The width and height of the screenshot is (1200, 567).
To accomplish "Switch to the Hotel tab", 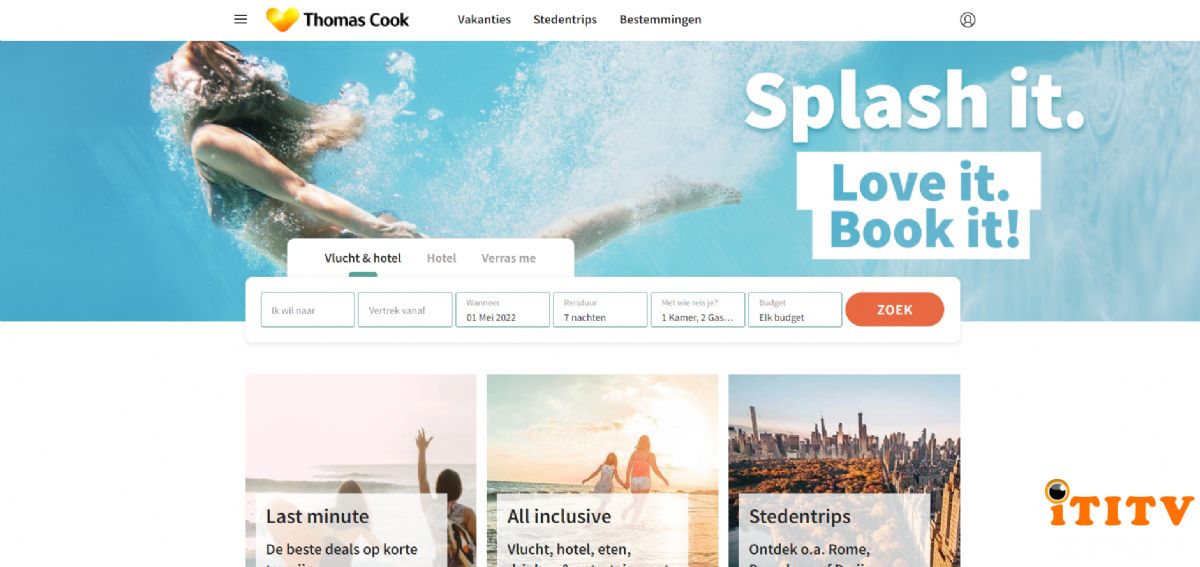I will tap(441, 258).
